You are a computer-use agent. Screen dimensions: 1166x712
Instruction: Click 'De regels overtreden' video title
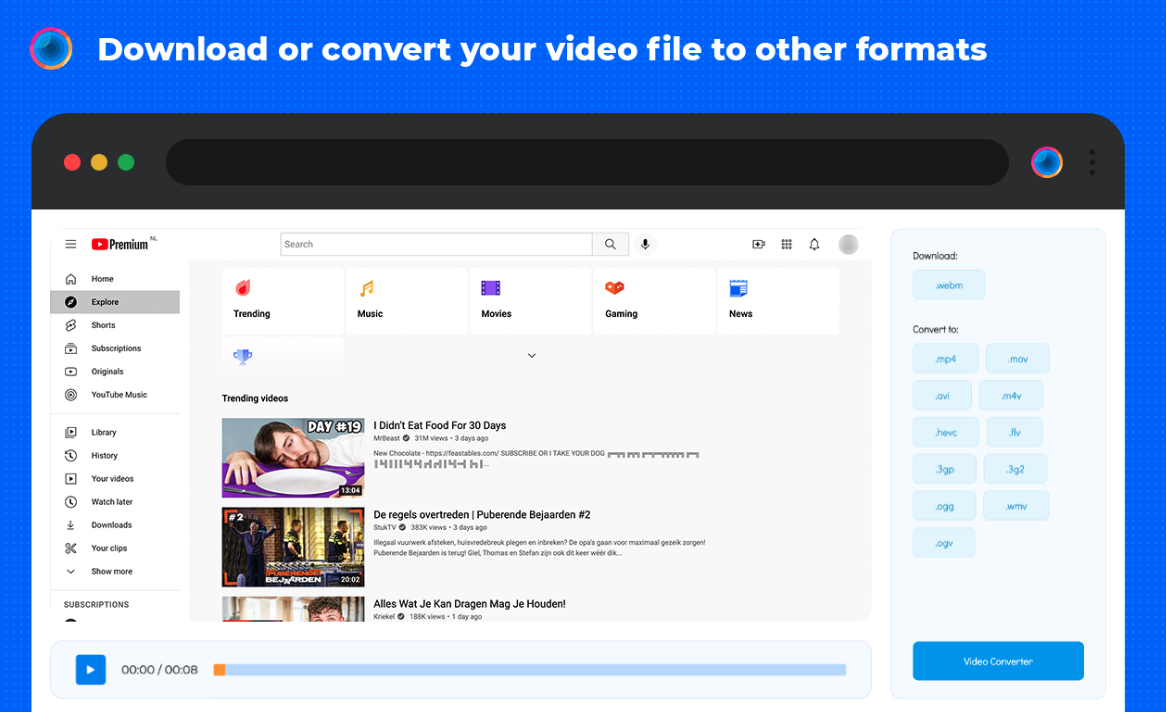pos(482,514)
